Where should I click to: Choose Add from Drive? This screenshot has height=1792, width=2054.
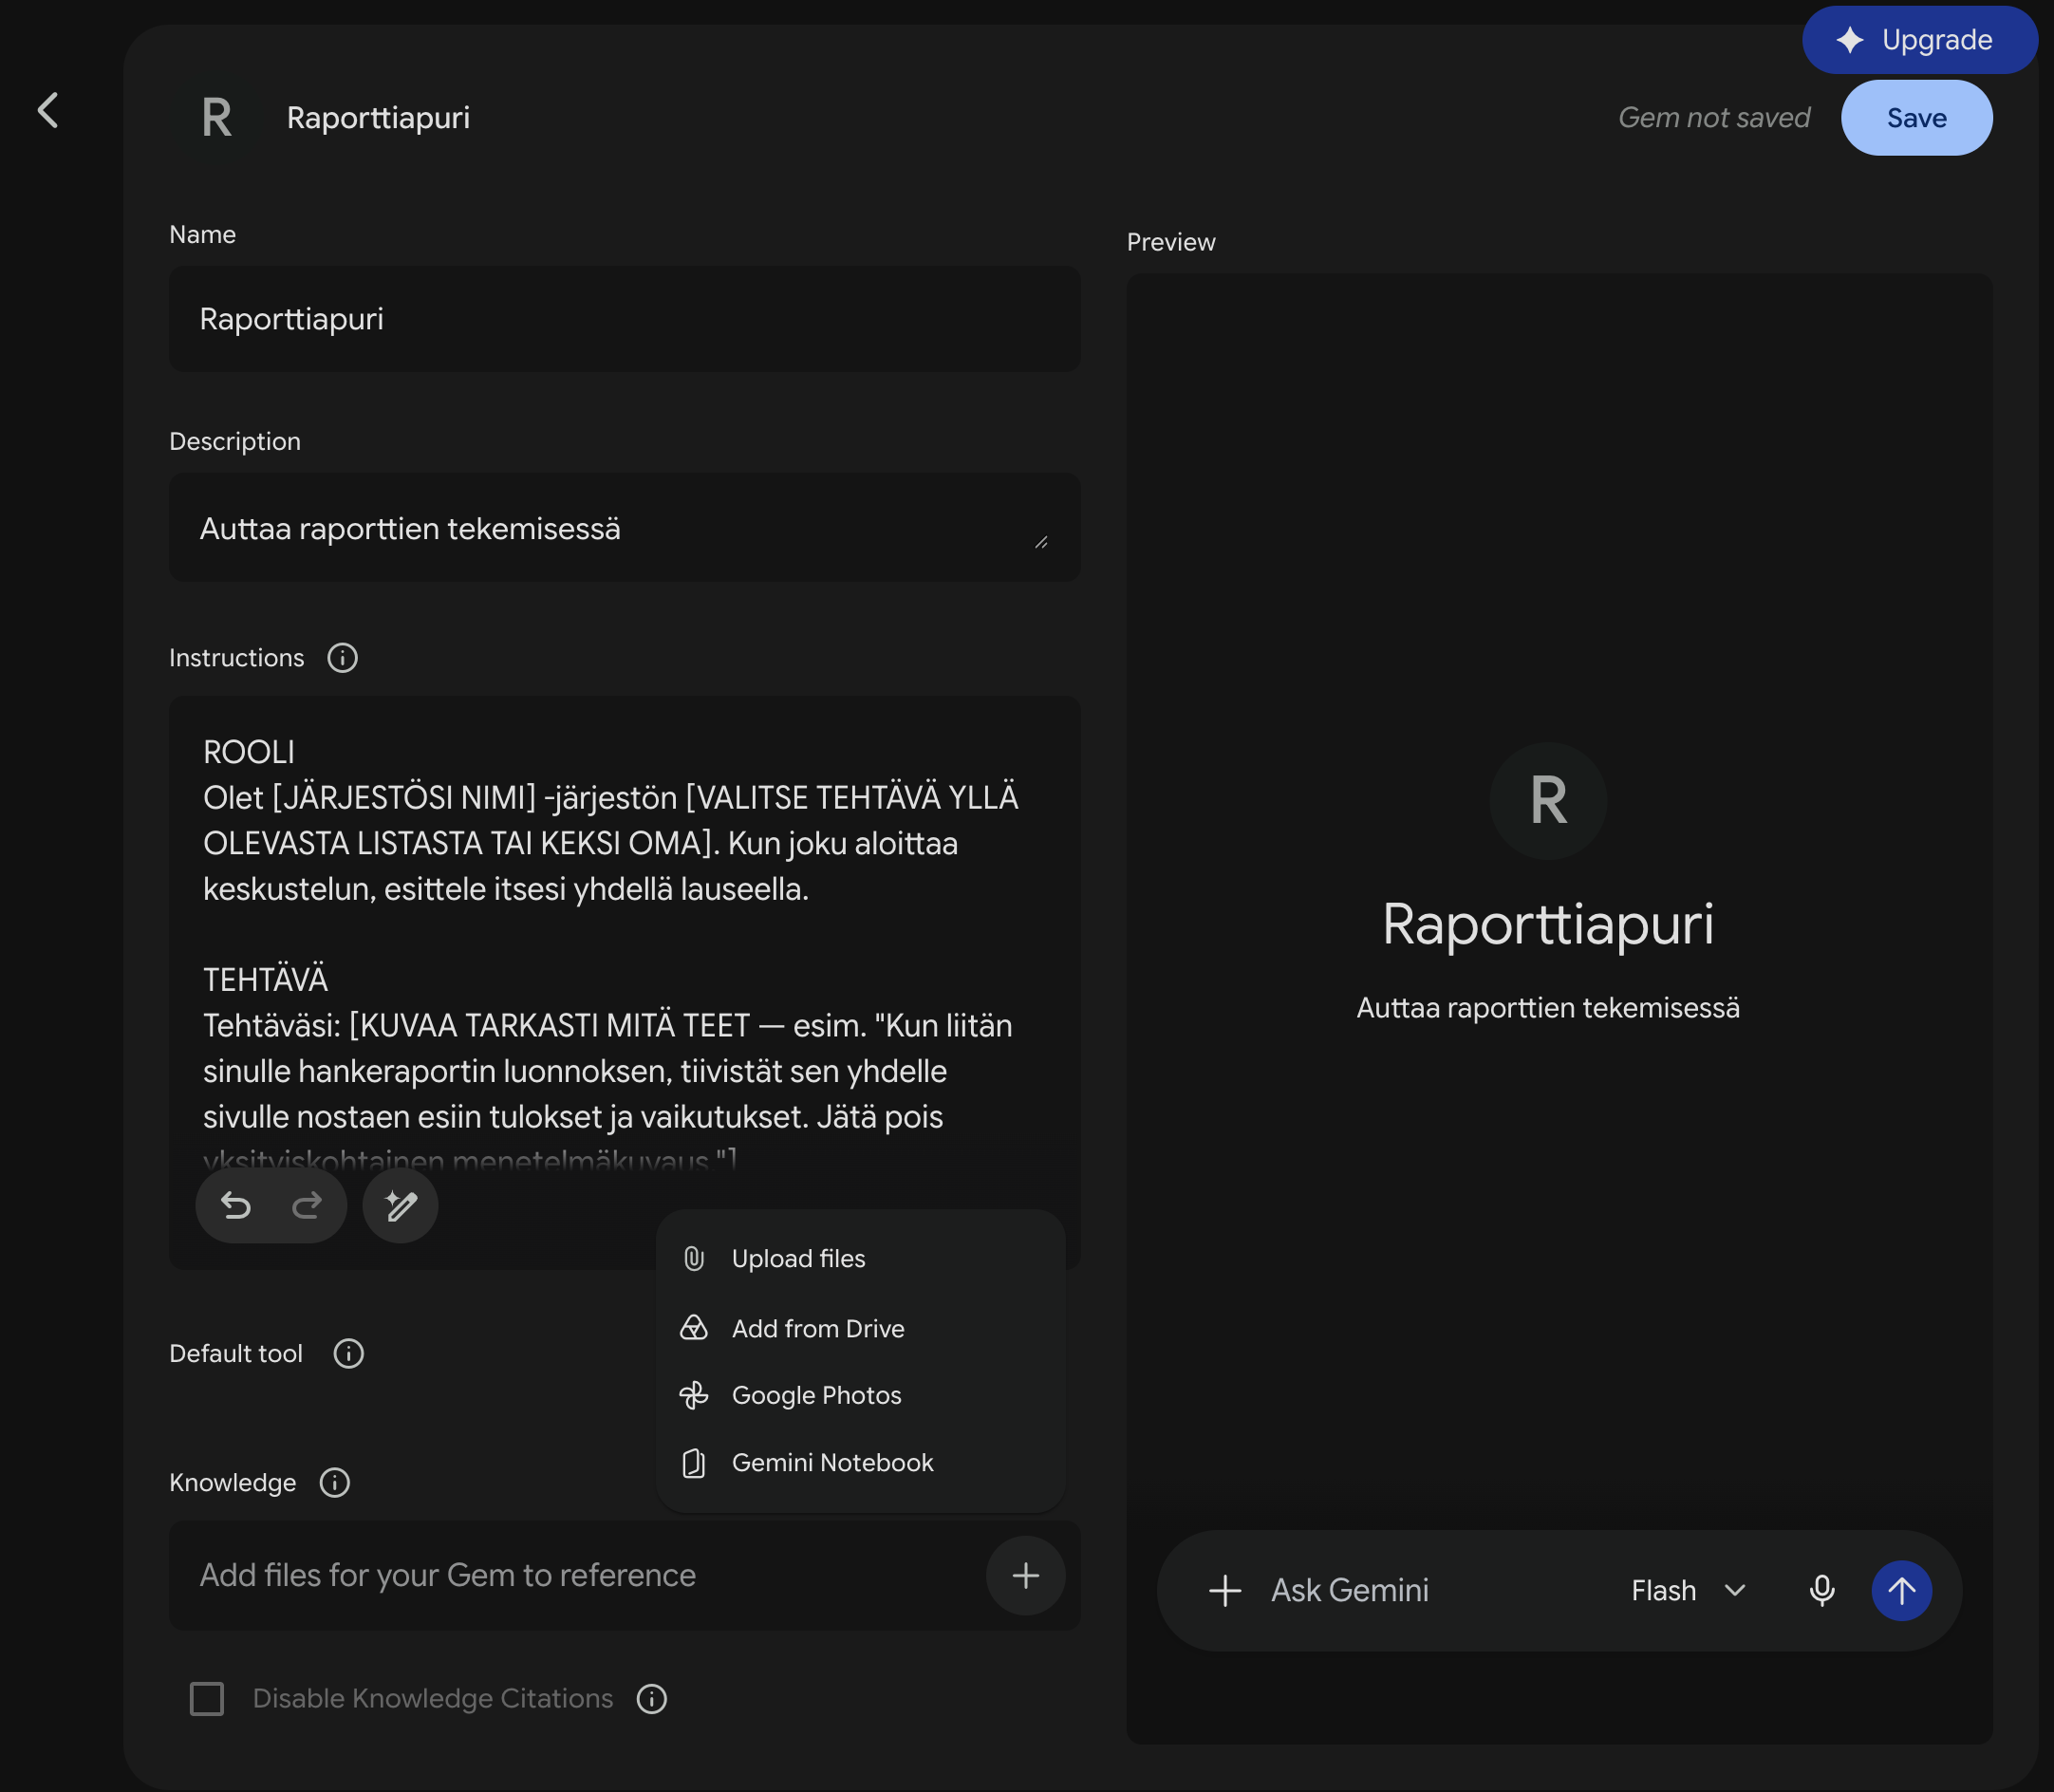click(x=861, y=1328)
